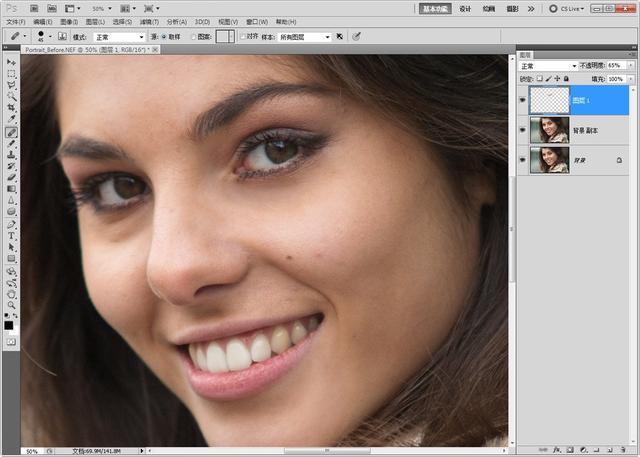The height and width of the screenshot is (457, 640).
Task: Hide the 背景 副本 layer
Action: [522, 130]
